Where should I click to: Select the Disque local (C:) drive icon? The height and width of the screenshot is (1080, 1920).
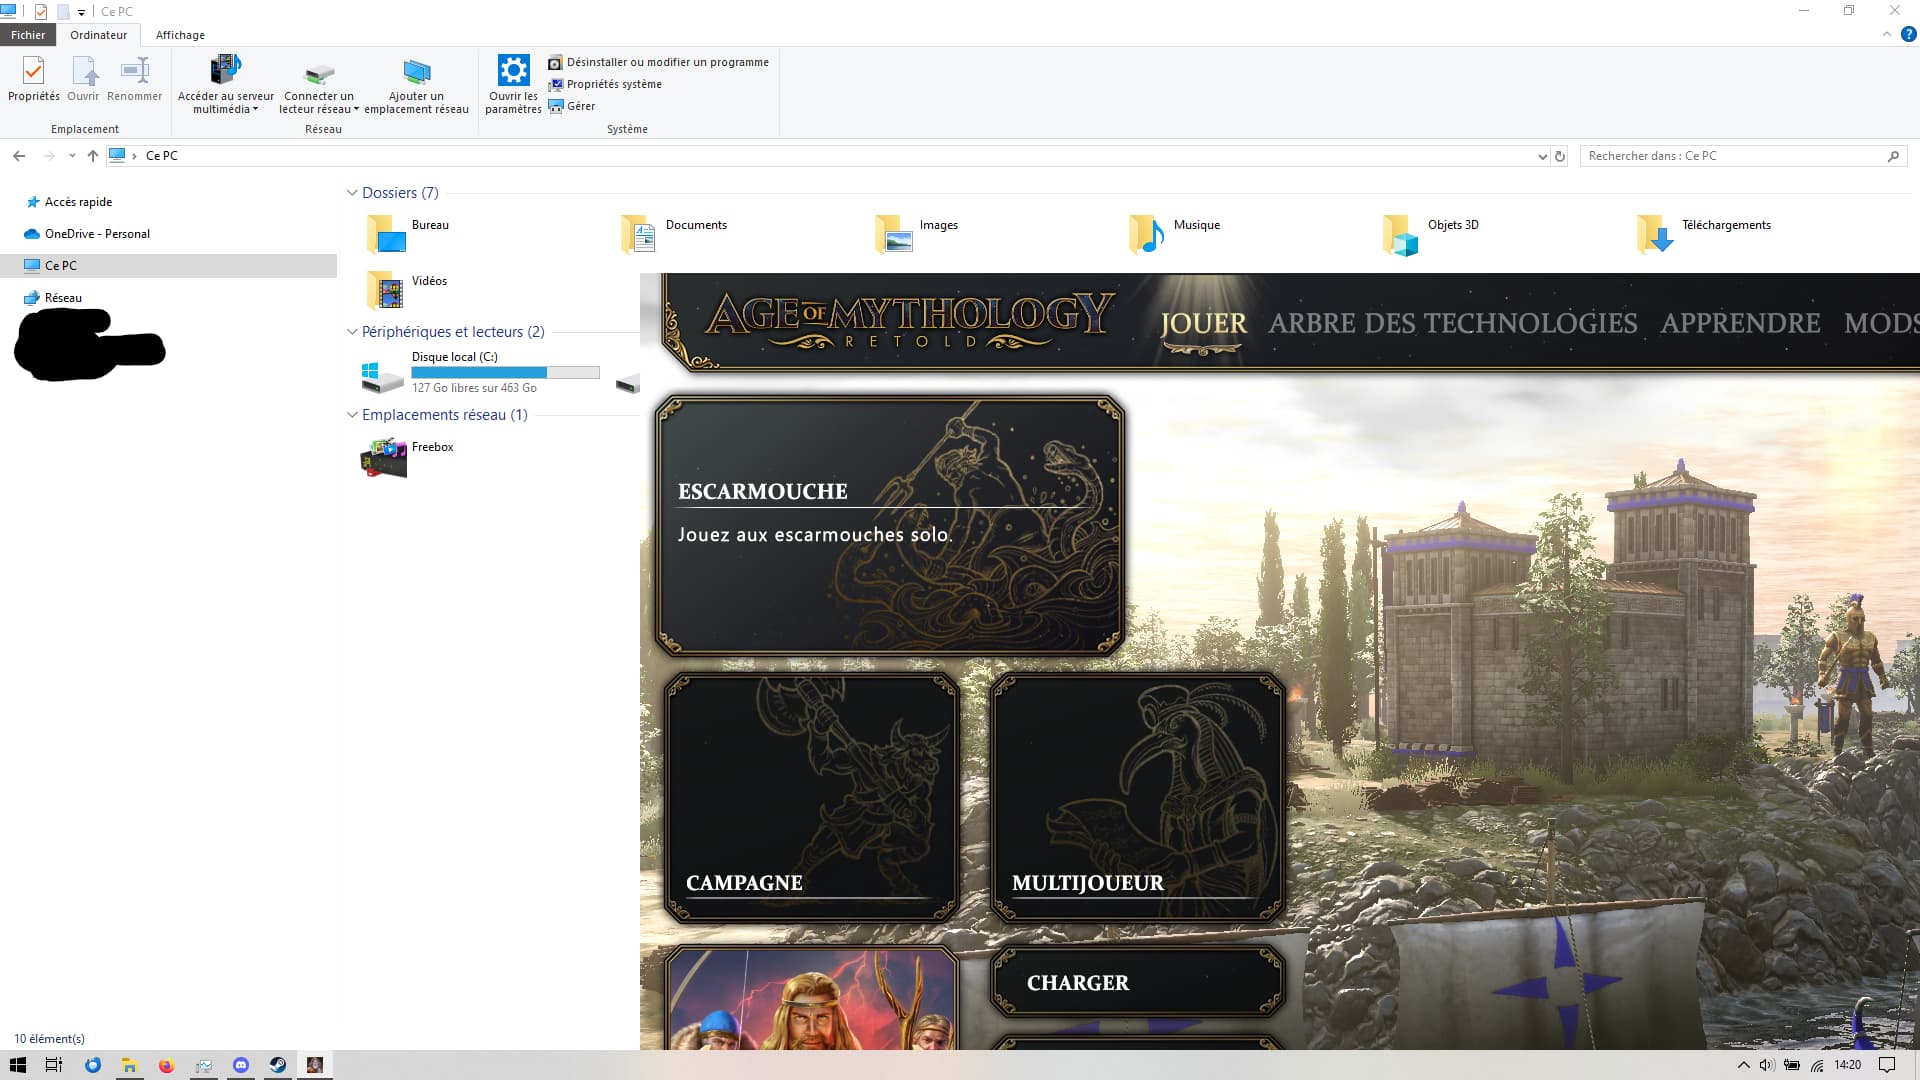(383, 377)
